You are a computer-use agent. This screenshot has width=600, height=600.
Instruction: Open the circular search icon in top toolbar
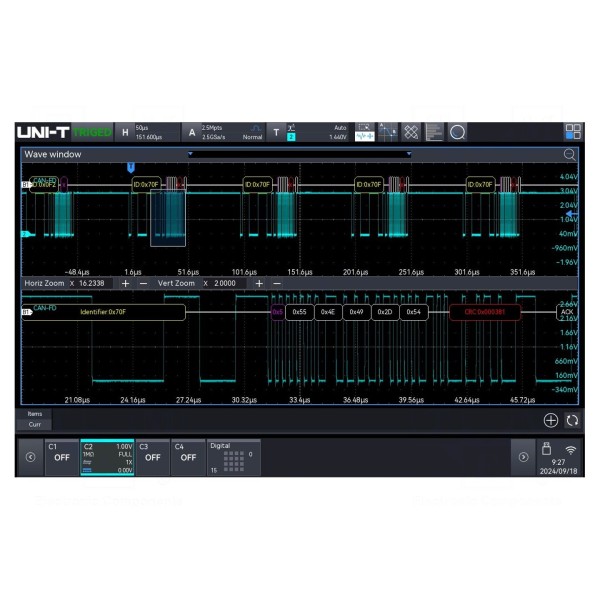(457, 132)
